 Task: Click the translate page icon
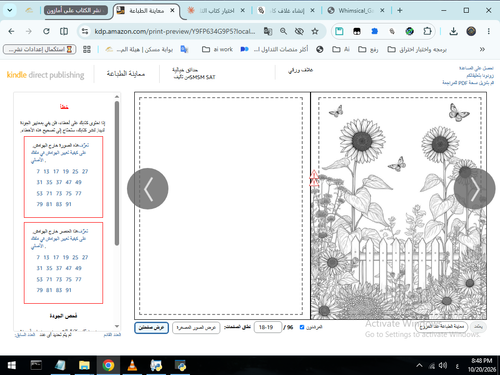268,31
